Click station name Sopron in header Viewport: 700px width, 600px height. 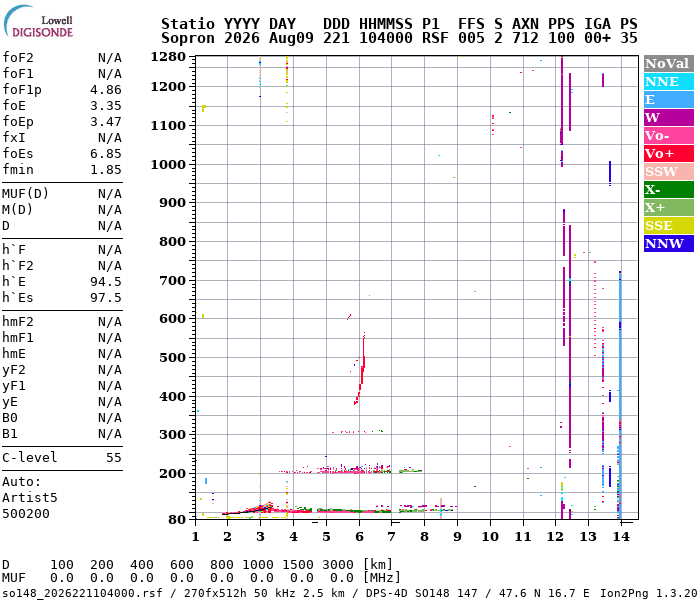188,38
